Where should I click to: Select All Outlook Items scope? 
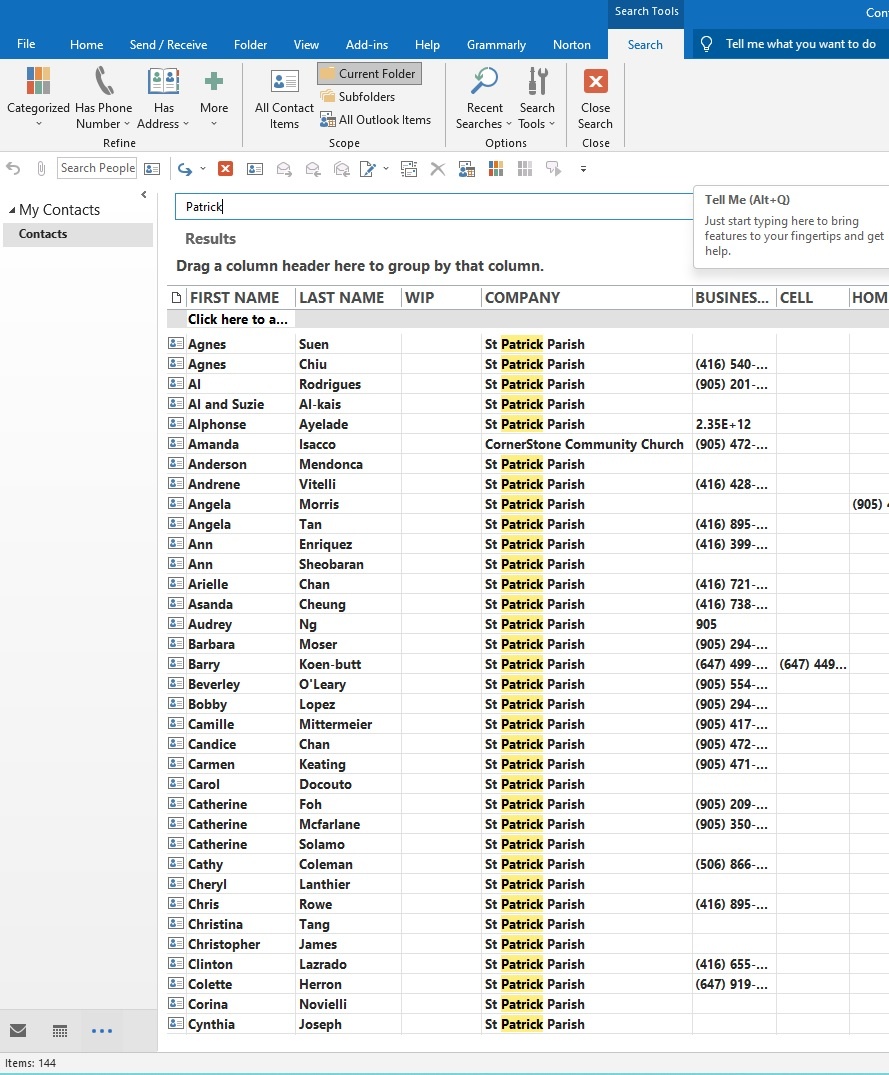[376, 120]
